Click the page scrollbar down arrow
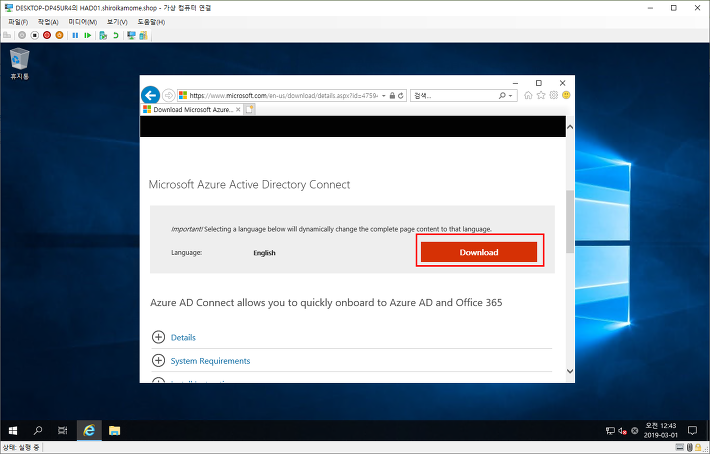The height and width of the screenshot is (454, 710). click(x=570, y=371)
